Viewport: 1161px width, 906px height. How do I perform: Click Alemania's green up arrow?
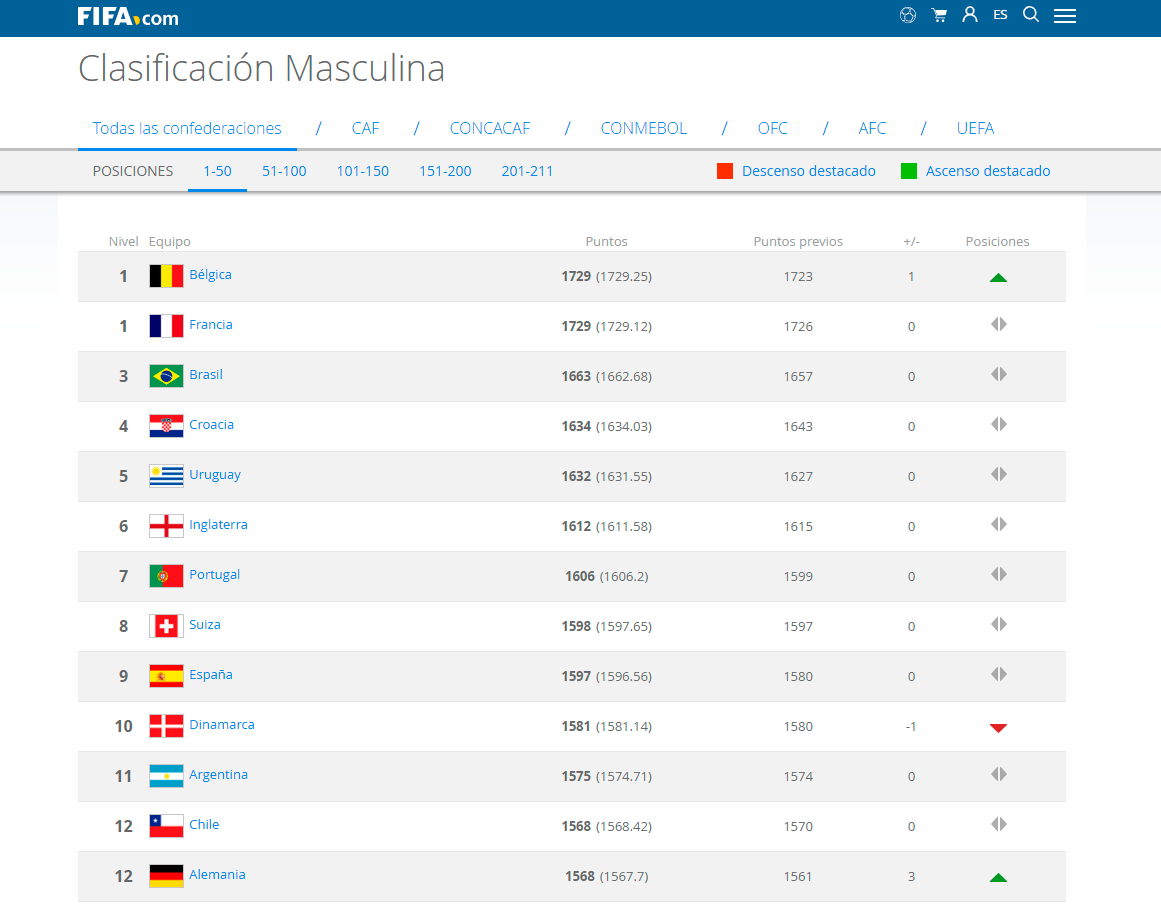[x=998, y=878]
